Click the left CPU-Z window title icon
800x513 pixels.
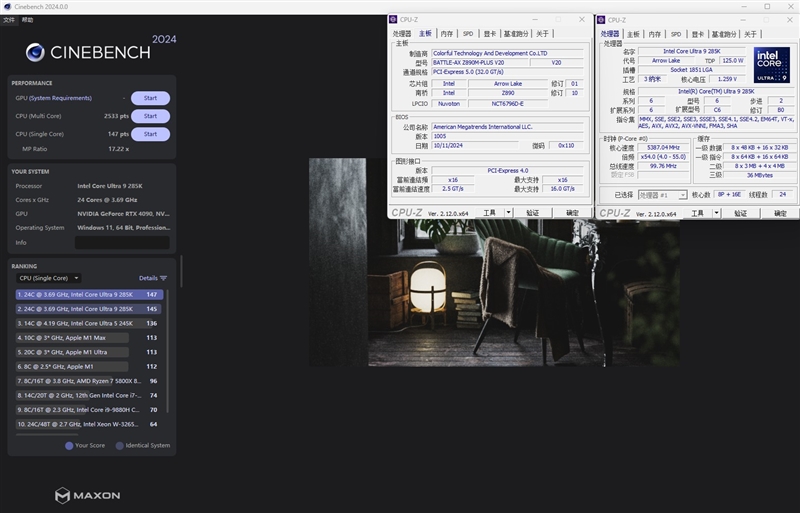point(393,19)
